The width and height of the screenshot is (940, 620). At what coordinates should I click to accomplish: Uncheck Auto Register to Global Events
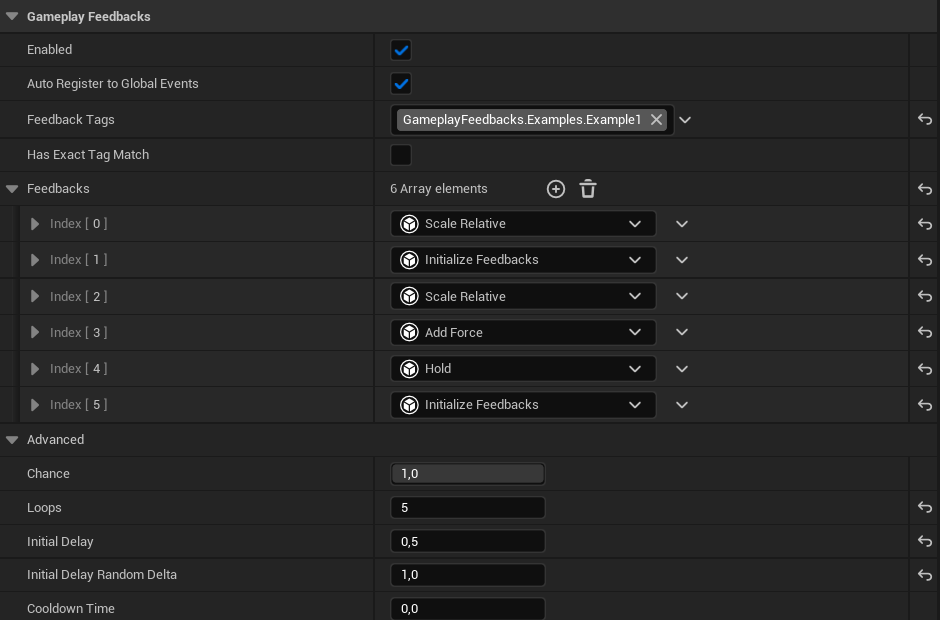click(x=401, y=83)
